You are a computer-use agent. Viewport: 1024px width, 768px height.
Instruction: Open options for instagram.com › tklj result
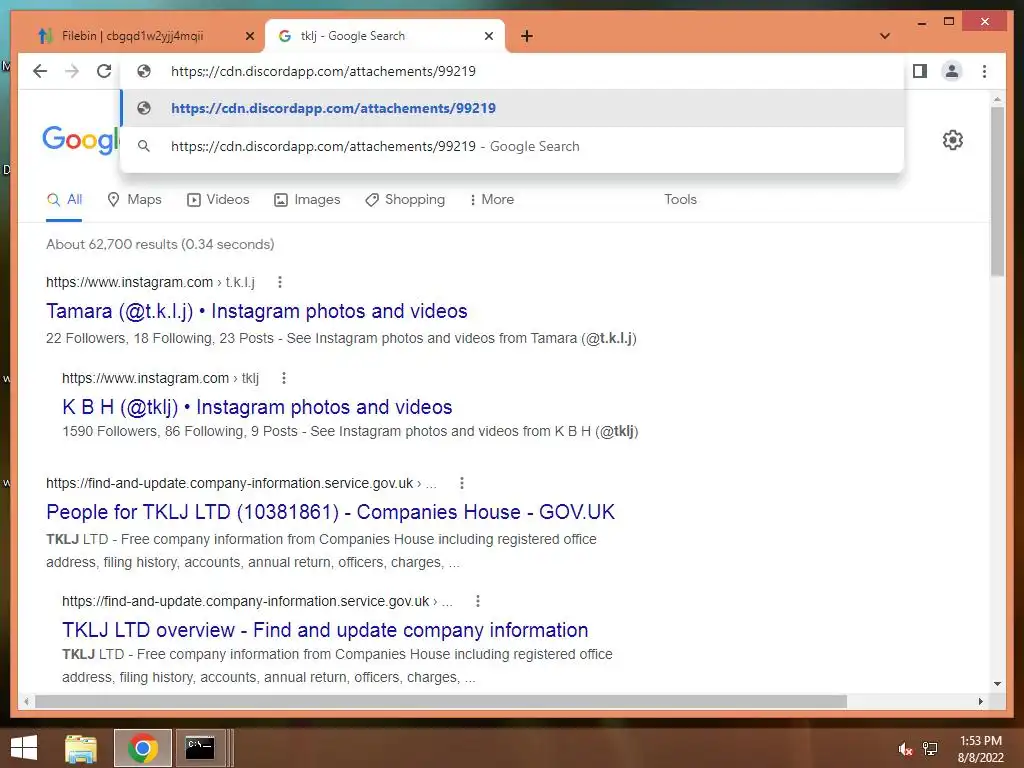(x=283, y=378)
